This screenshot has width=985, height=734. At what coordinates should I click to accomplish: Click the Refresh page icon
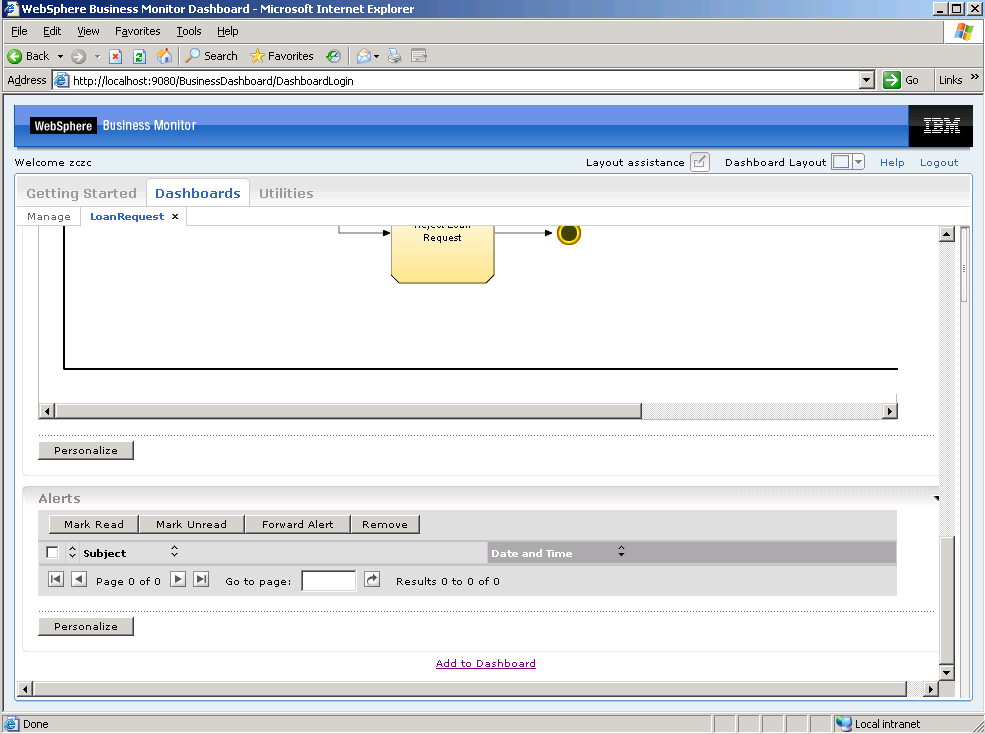coord(139,57)
